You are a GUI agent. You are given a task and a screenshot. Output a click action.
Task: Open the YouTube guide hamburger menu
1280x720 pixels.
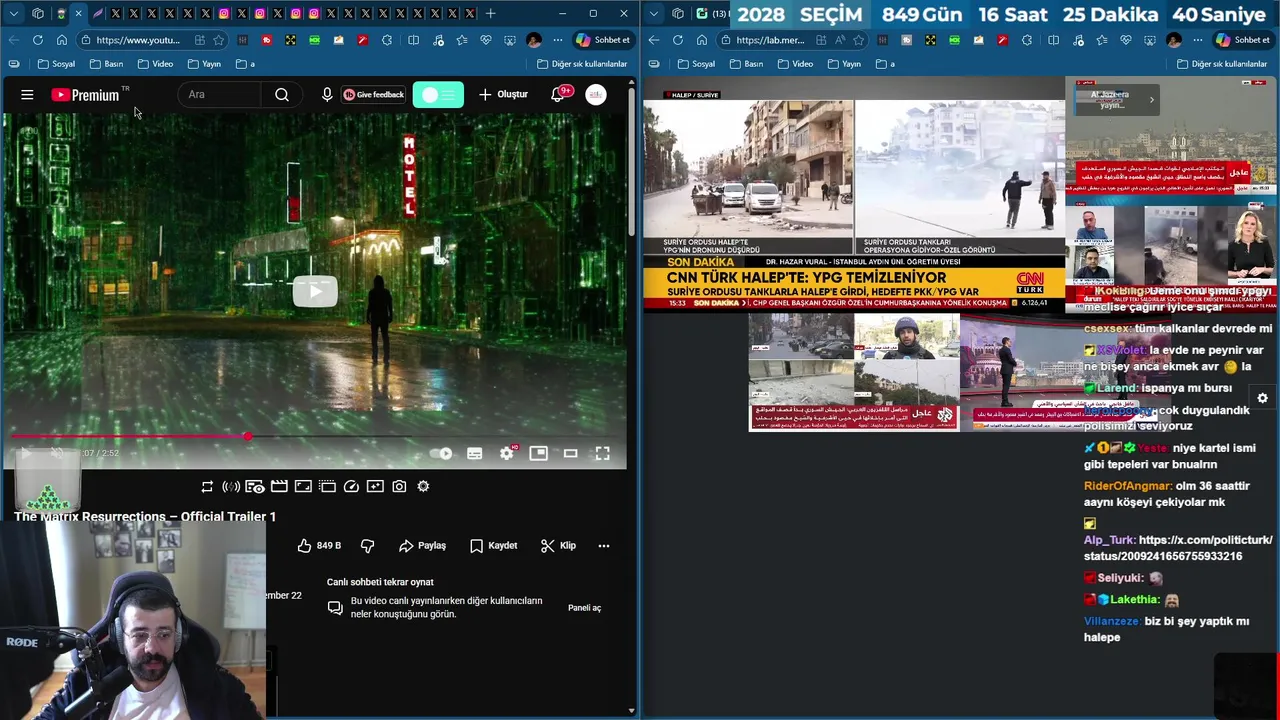click(27, 95)
